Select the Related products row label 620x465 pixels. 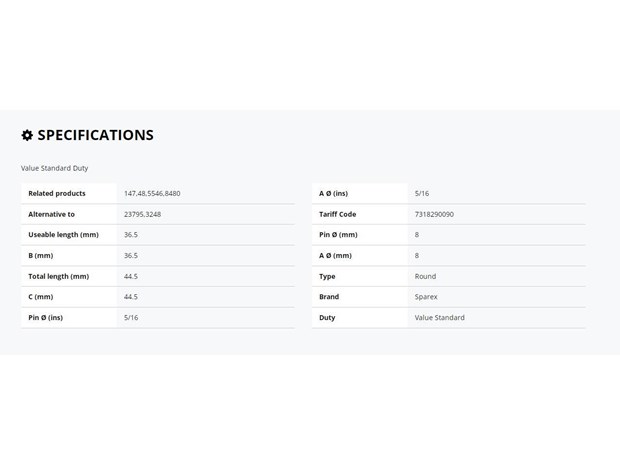click(57, 193)
